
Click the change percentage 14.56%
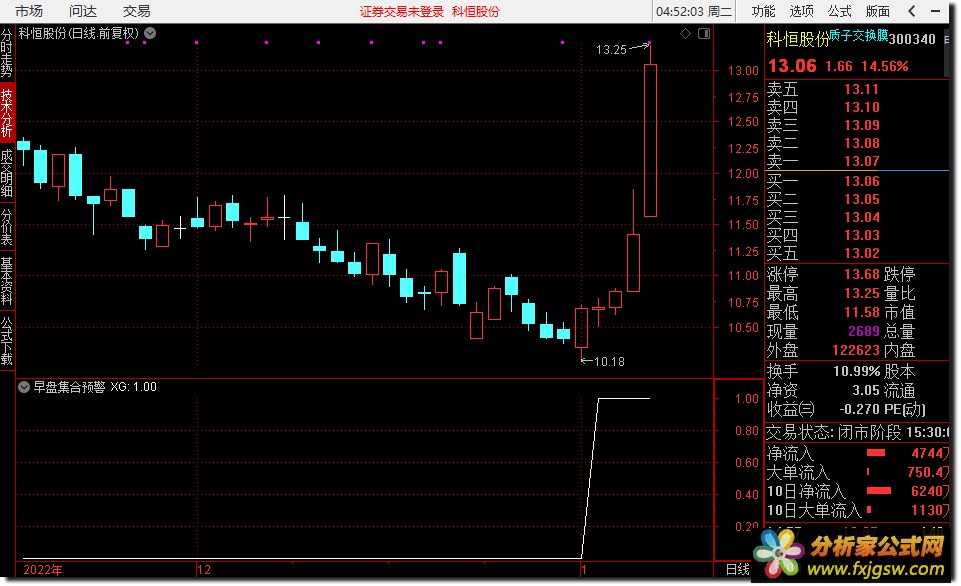[x=884, y=66]
